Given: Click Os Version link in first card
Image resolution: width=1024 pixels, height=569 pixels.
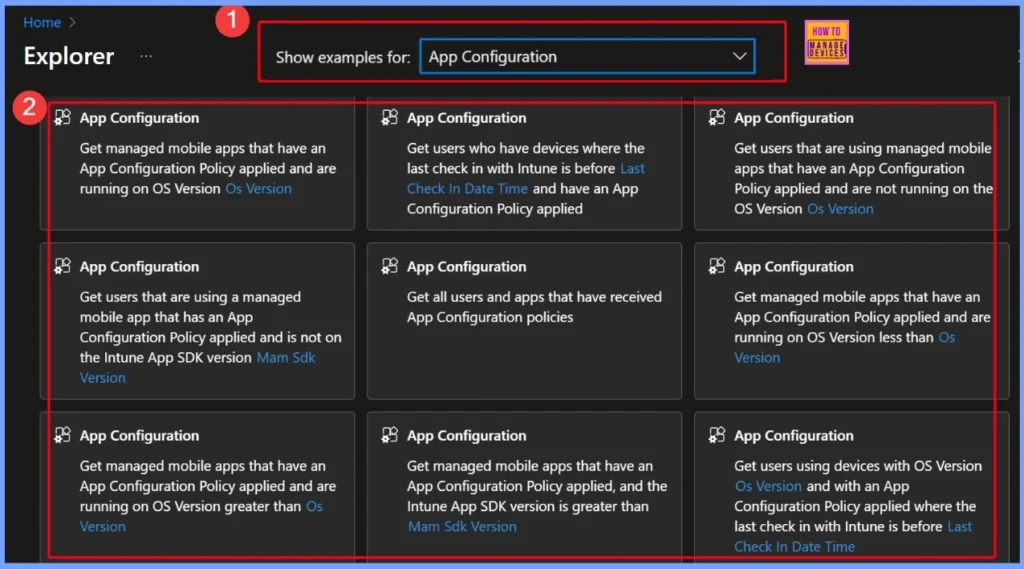Looking at the screenshot, I should [259, 189].
